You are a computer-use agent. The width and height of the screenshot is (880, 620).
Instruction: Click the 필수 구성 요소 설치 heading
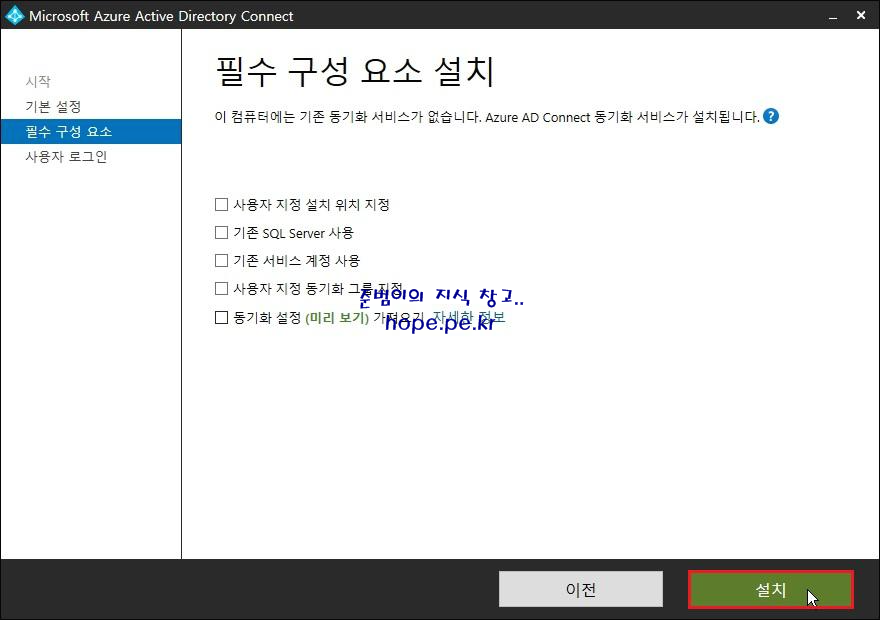coord(355,72)
